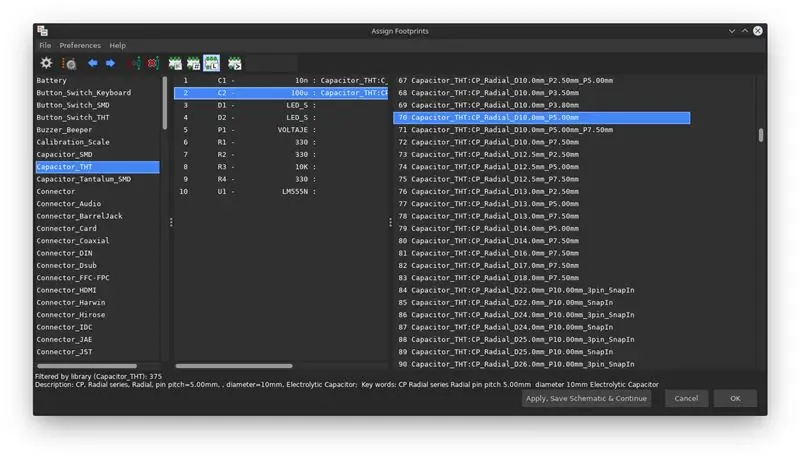Go to previous unassociated symbol
Viewport: 800px width, 458px height.
[93, 63]
